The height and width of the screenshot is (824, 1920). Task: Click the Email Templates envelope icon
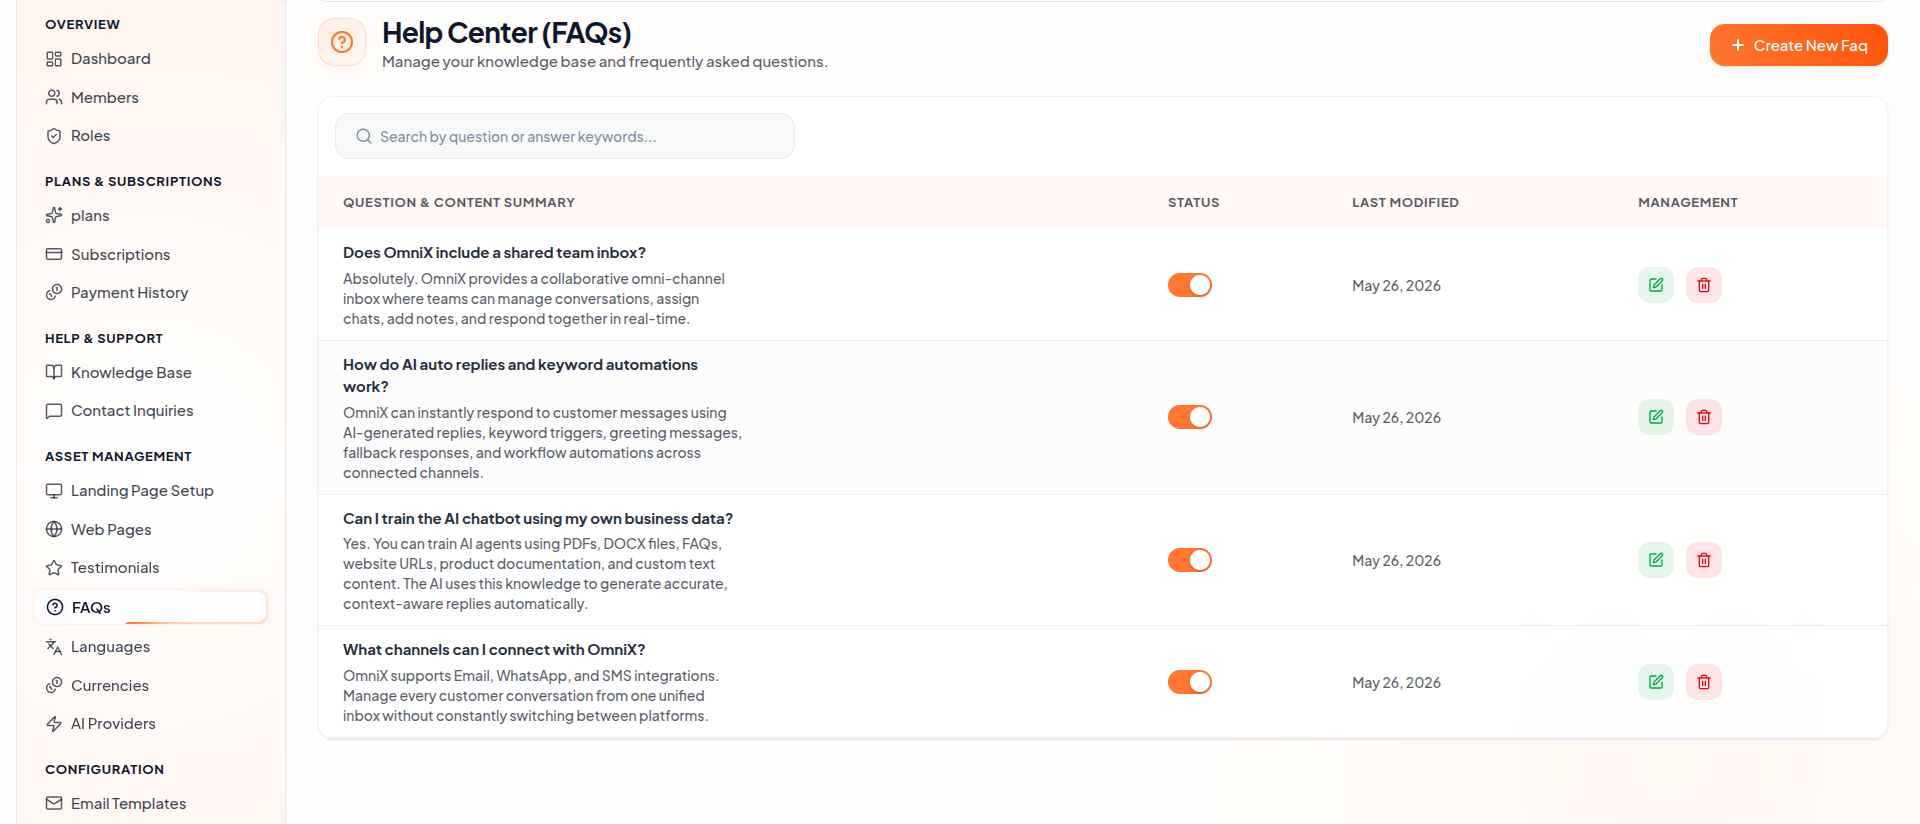tap(54, 803)
